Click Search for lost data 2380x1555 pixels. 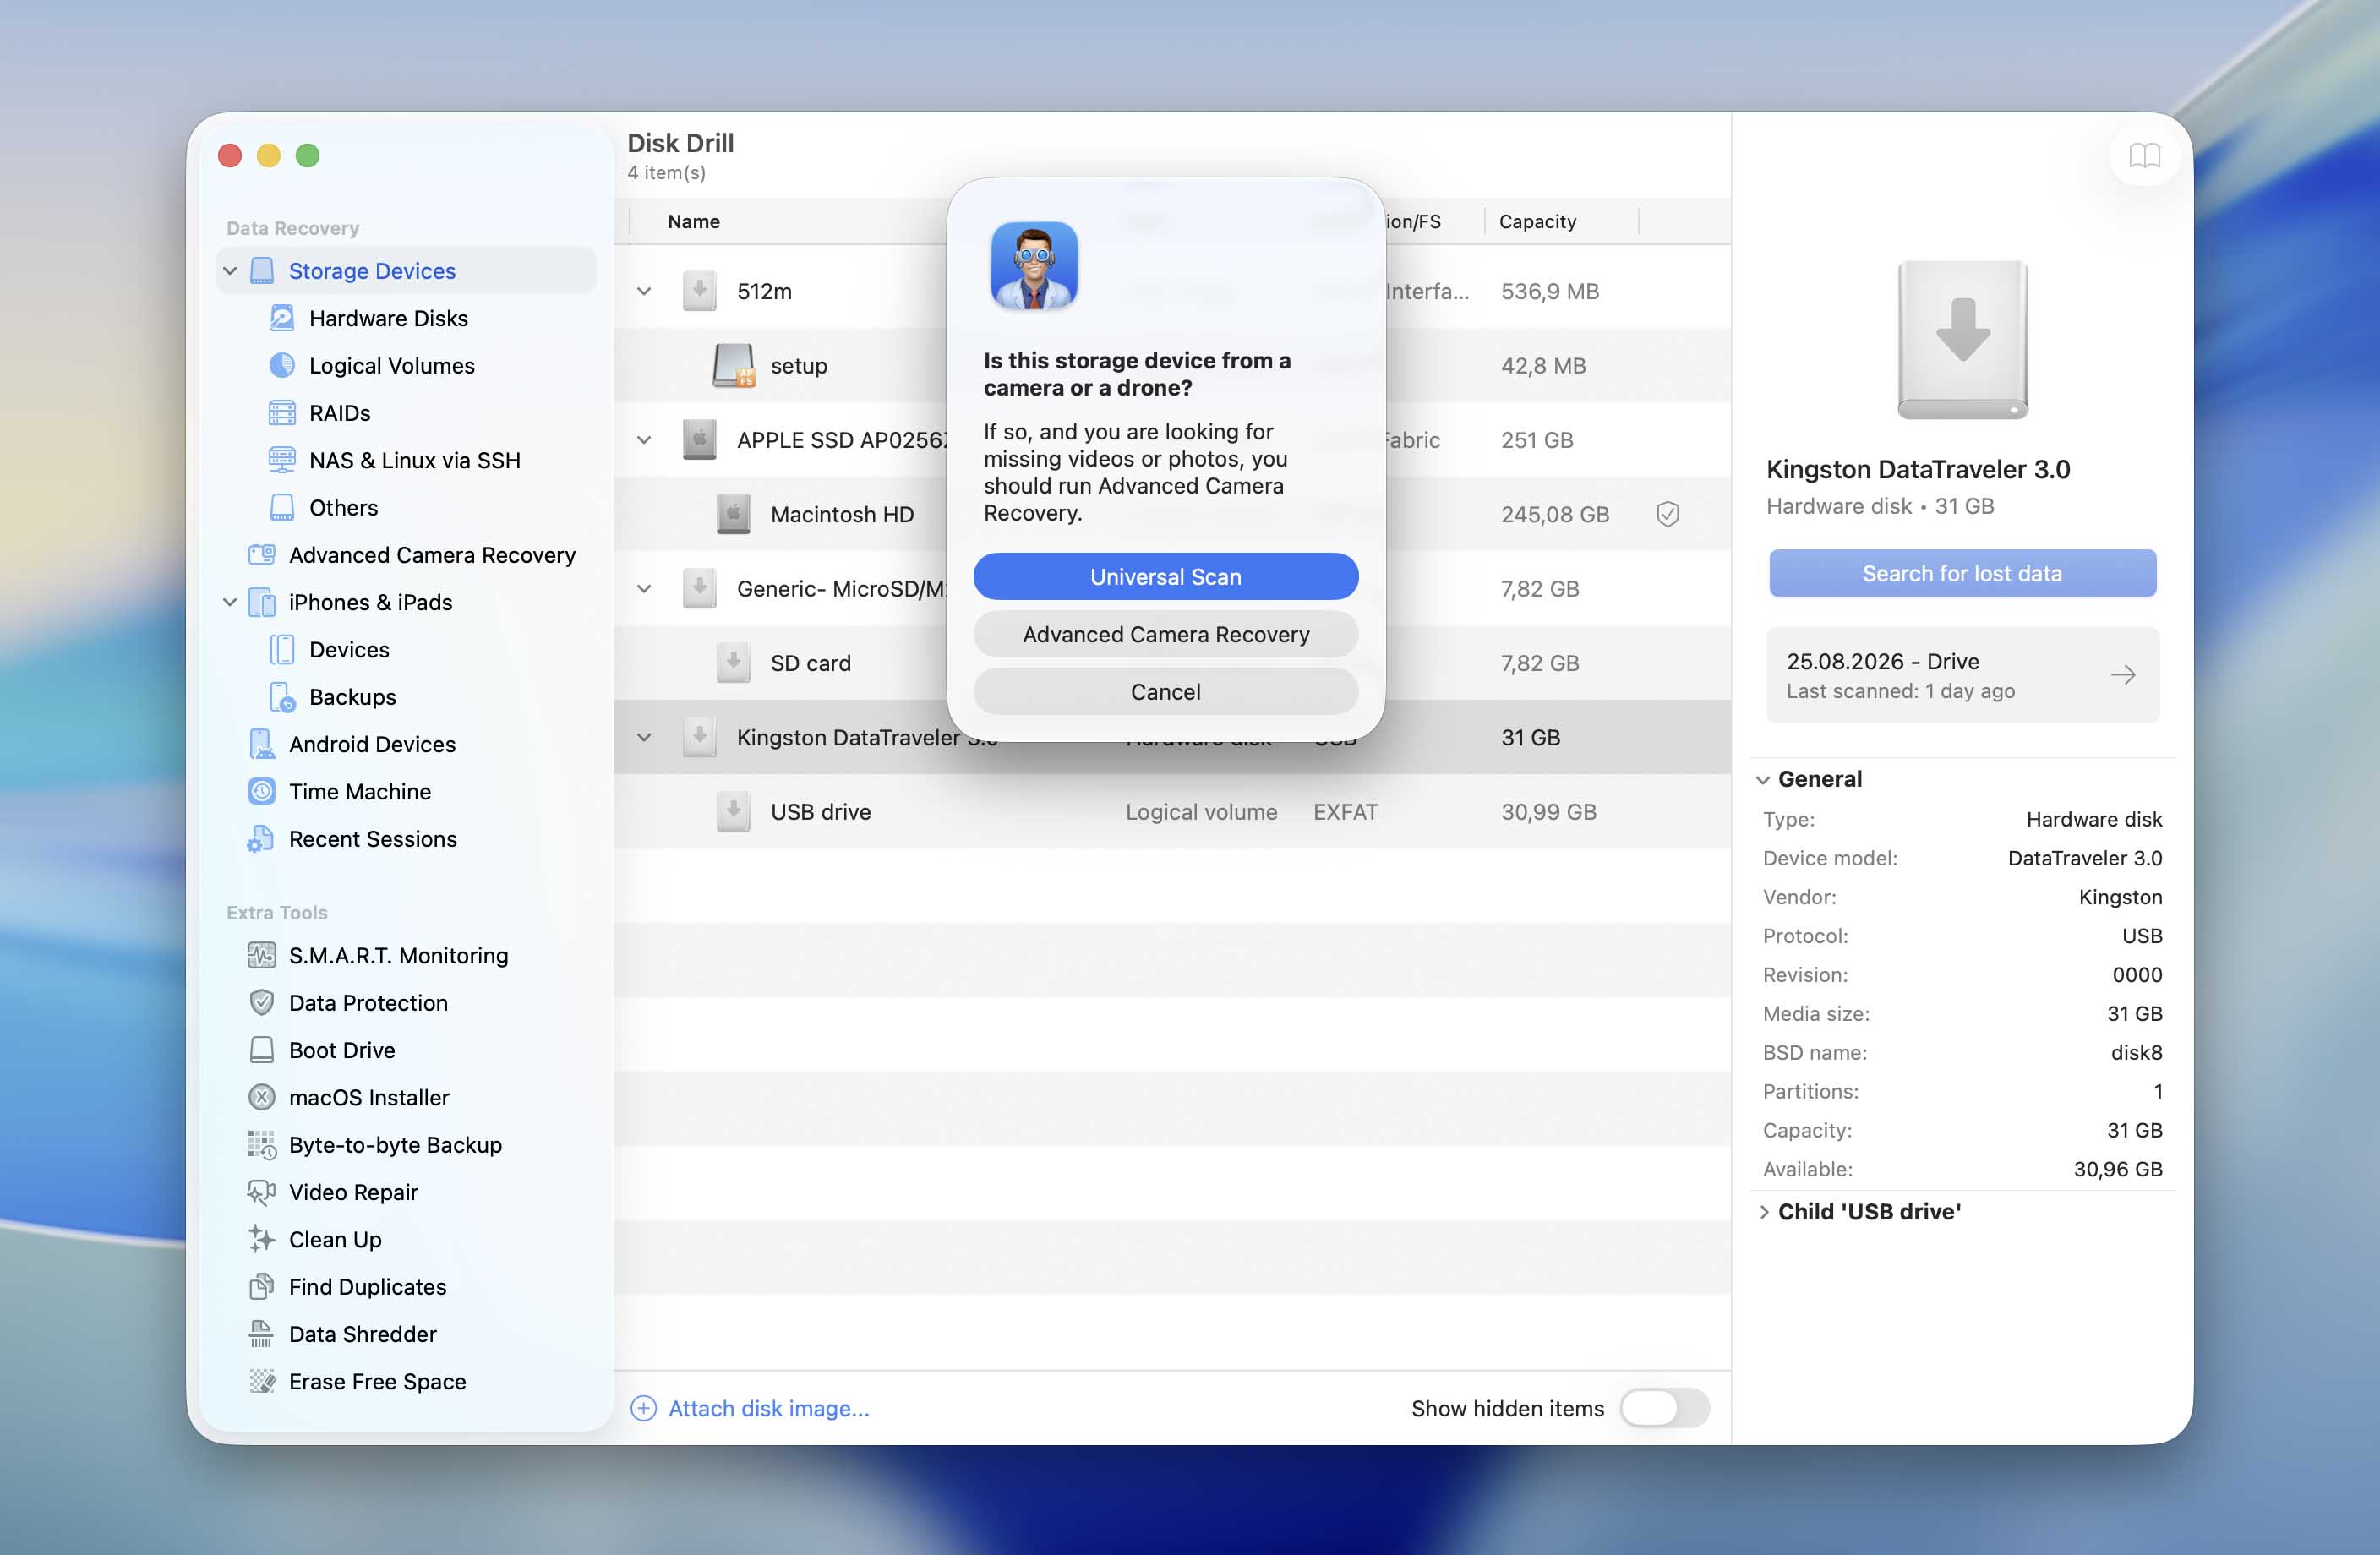coord(1962,573)
